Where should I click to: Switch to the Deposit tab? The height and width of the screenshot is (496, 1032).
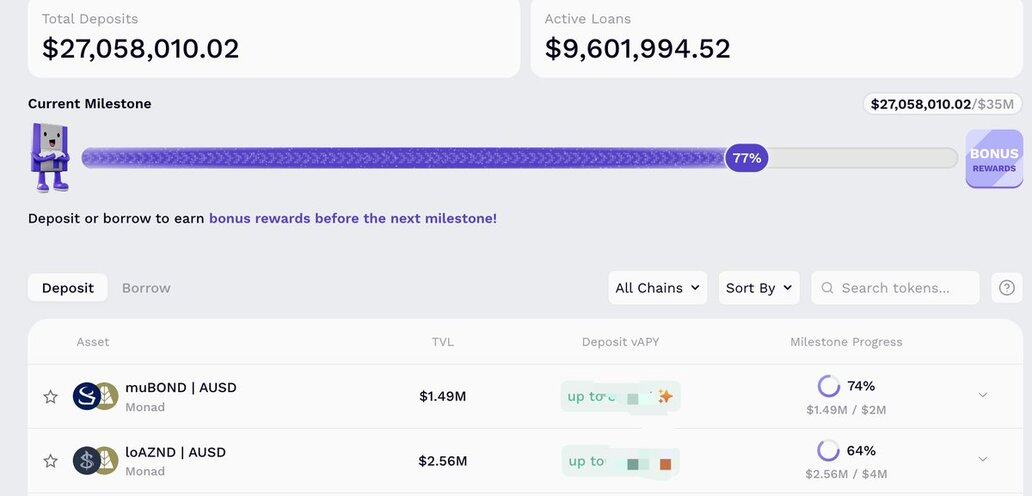coord(68,288)
